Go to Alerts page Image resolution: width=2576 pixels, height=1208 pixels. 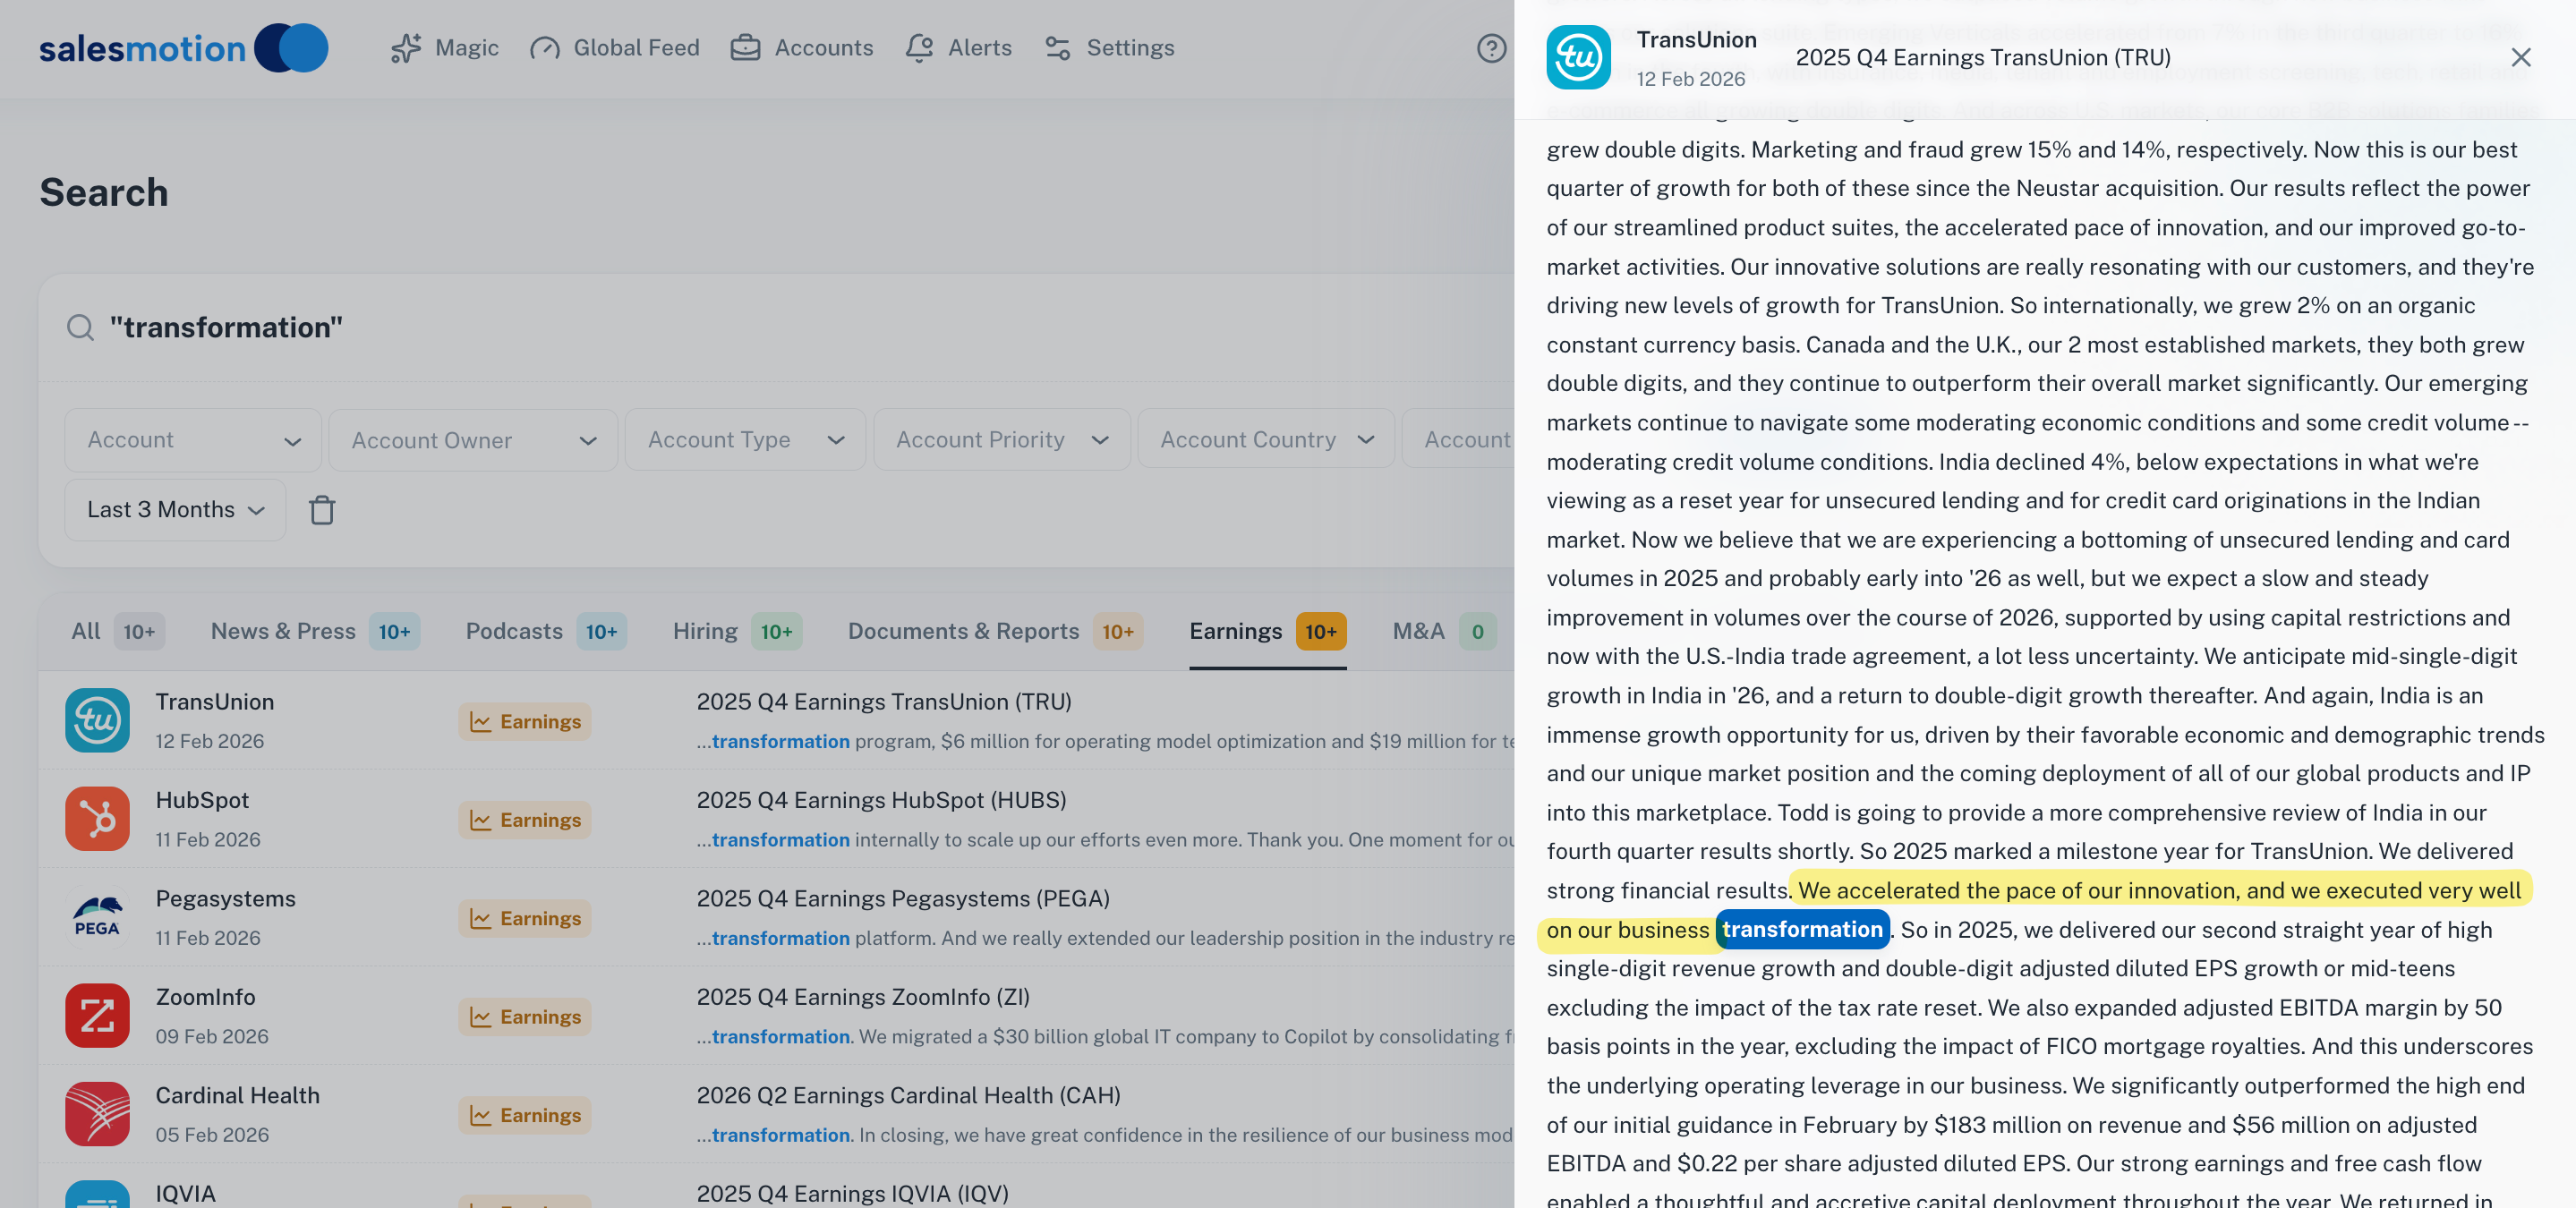[x=958, y=48]
